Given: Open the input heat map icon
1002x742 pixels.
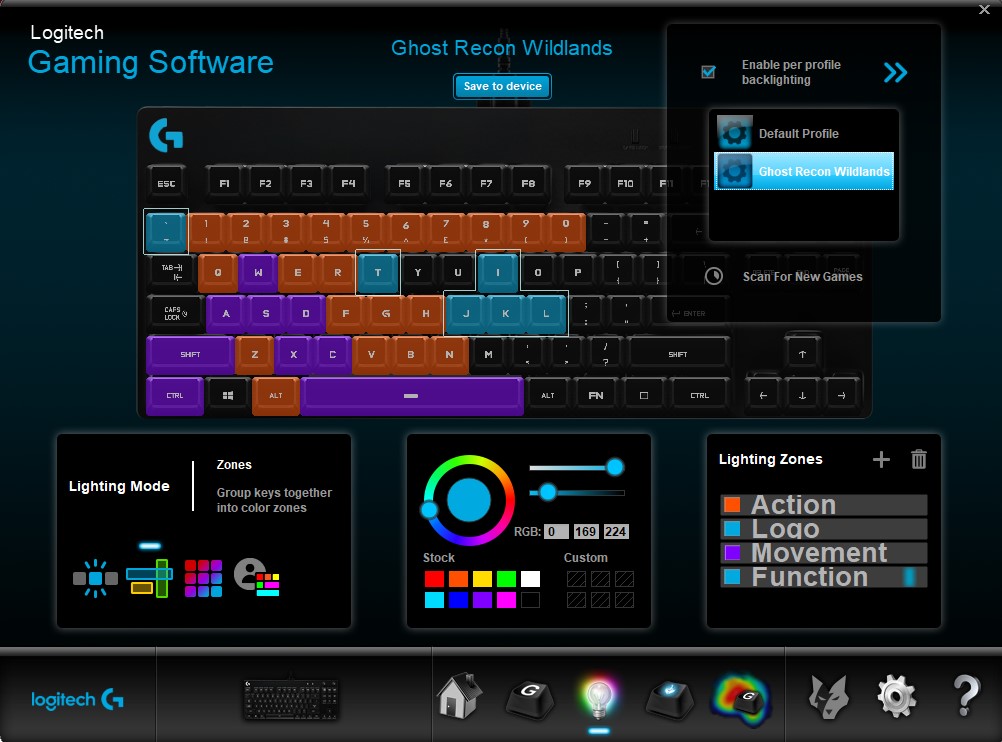Looking at the screenshot, I should click(741, 700).
